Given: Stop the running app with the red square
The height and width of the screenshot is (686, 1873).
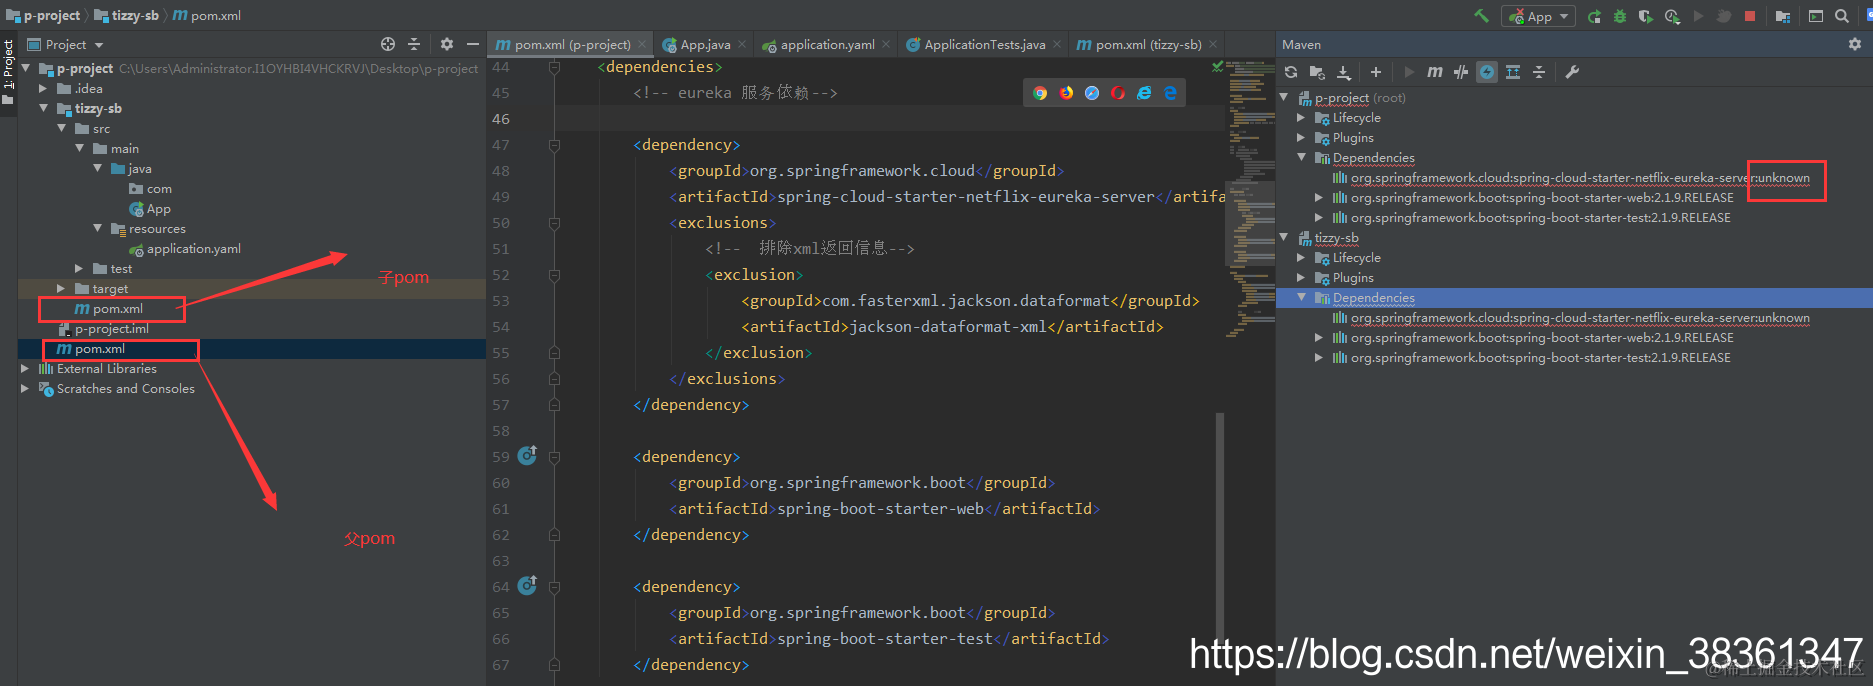Looking at the screenshot, I should click(1750, 16).
